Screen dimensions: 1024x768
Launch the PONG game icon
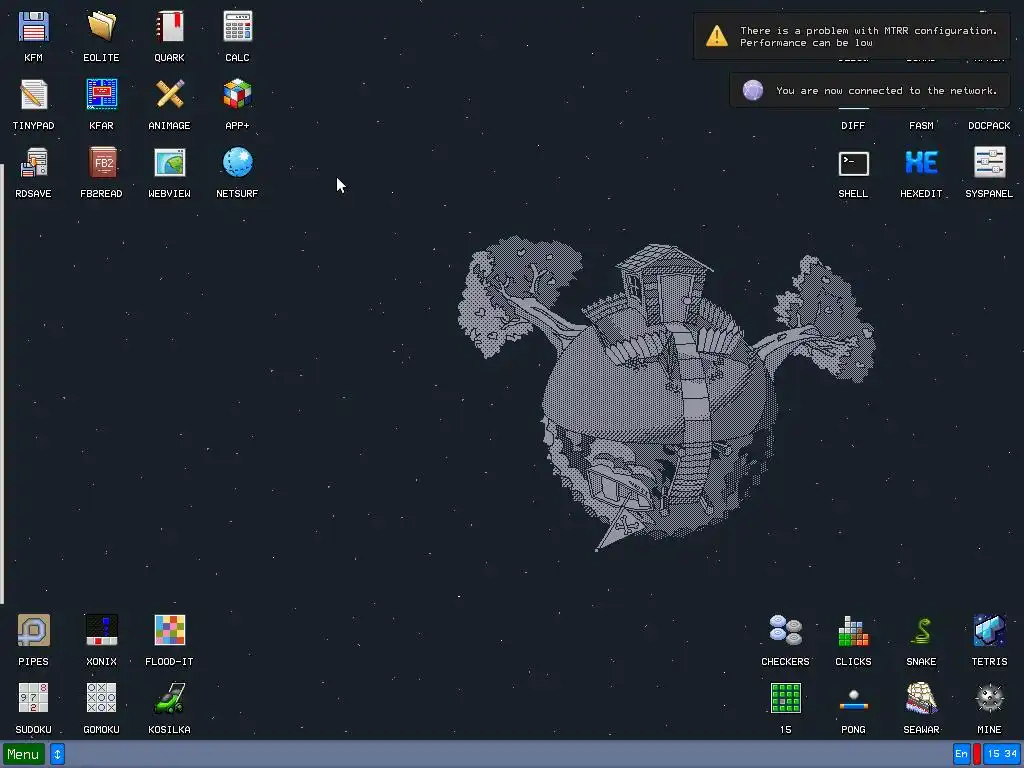click(x=854, y=699)
